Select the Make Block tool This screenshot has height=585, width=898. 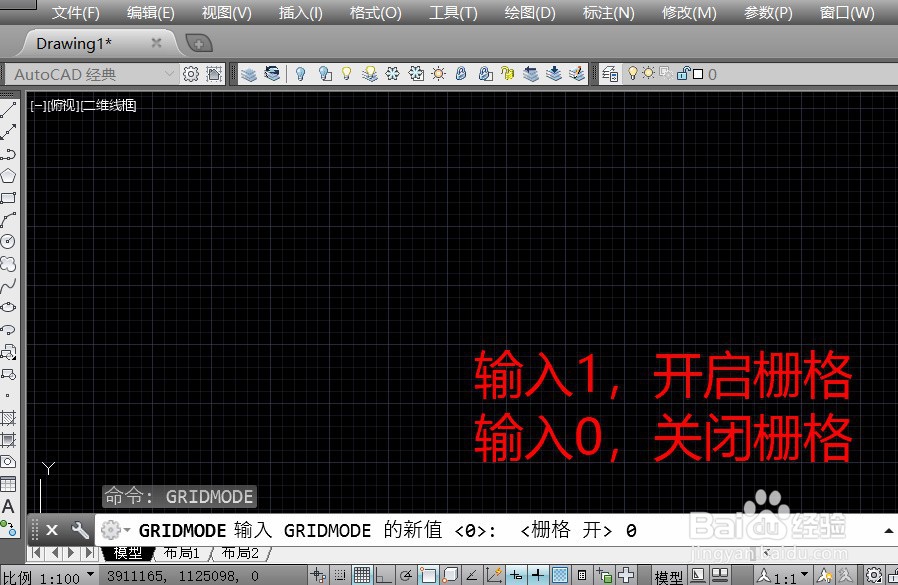pyautogui.click(x=8, y=374)
